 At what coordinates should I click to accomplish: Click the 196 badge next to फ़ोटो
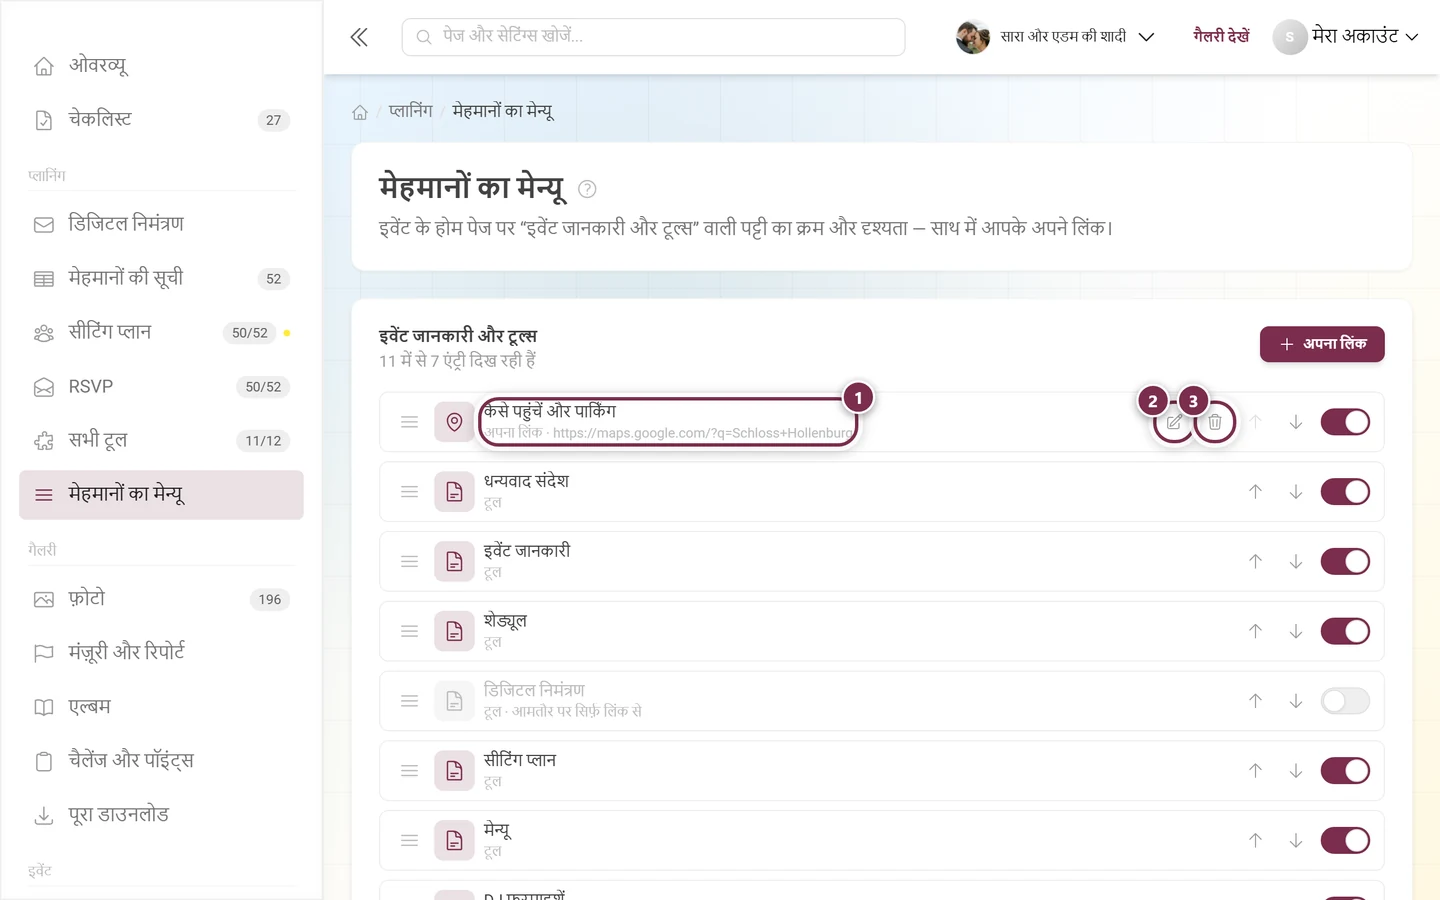[270, 599]
